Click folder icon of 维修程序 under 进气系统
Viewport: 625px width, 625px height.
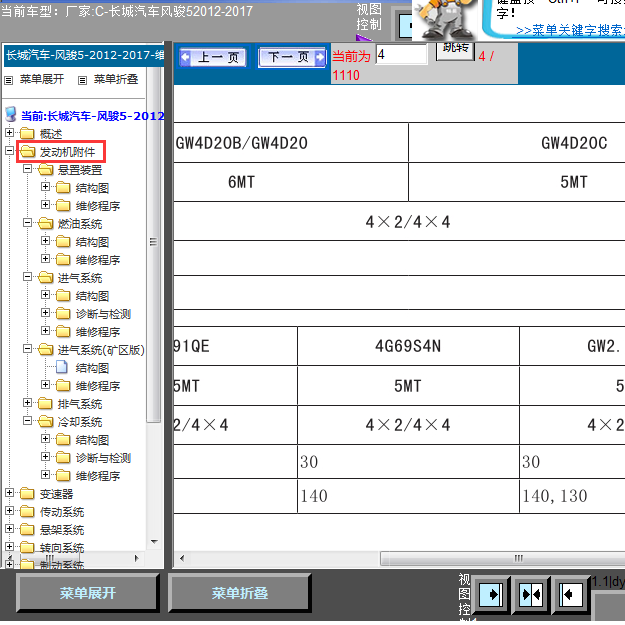tap(63, 332)
